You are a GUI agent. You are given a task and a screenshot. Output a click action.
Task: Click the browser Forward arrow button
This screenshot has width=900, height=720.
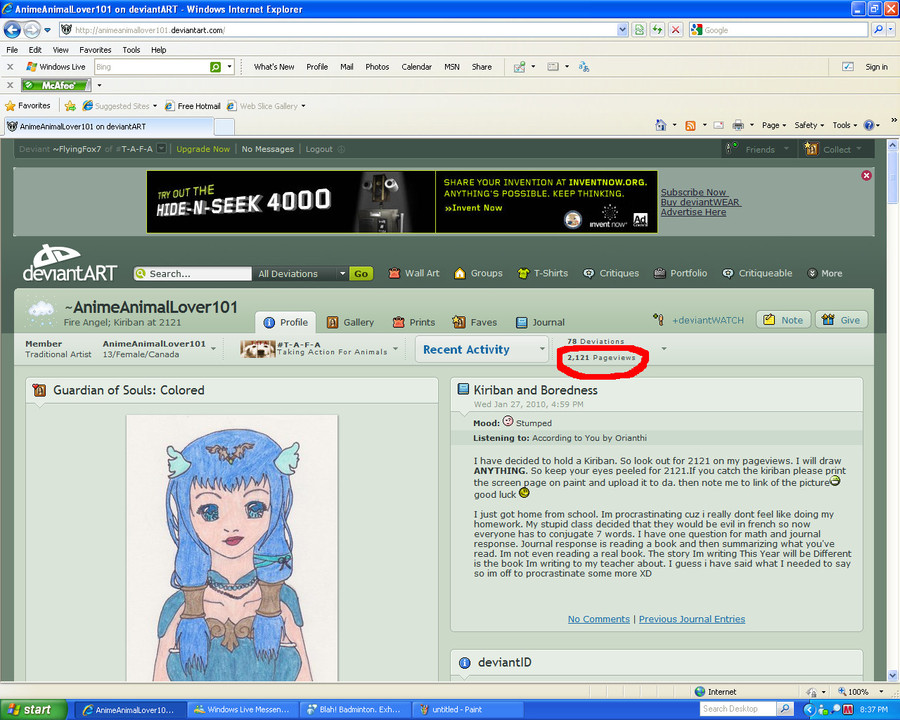click(32, 29)
